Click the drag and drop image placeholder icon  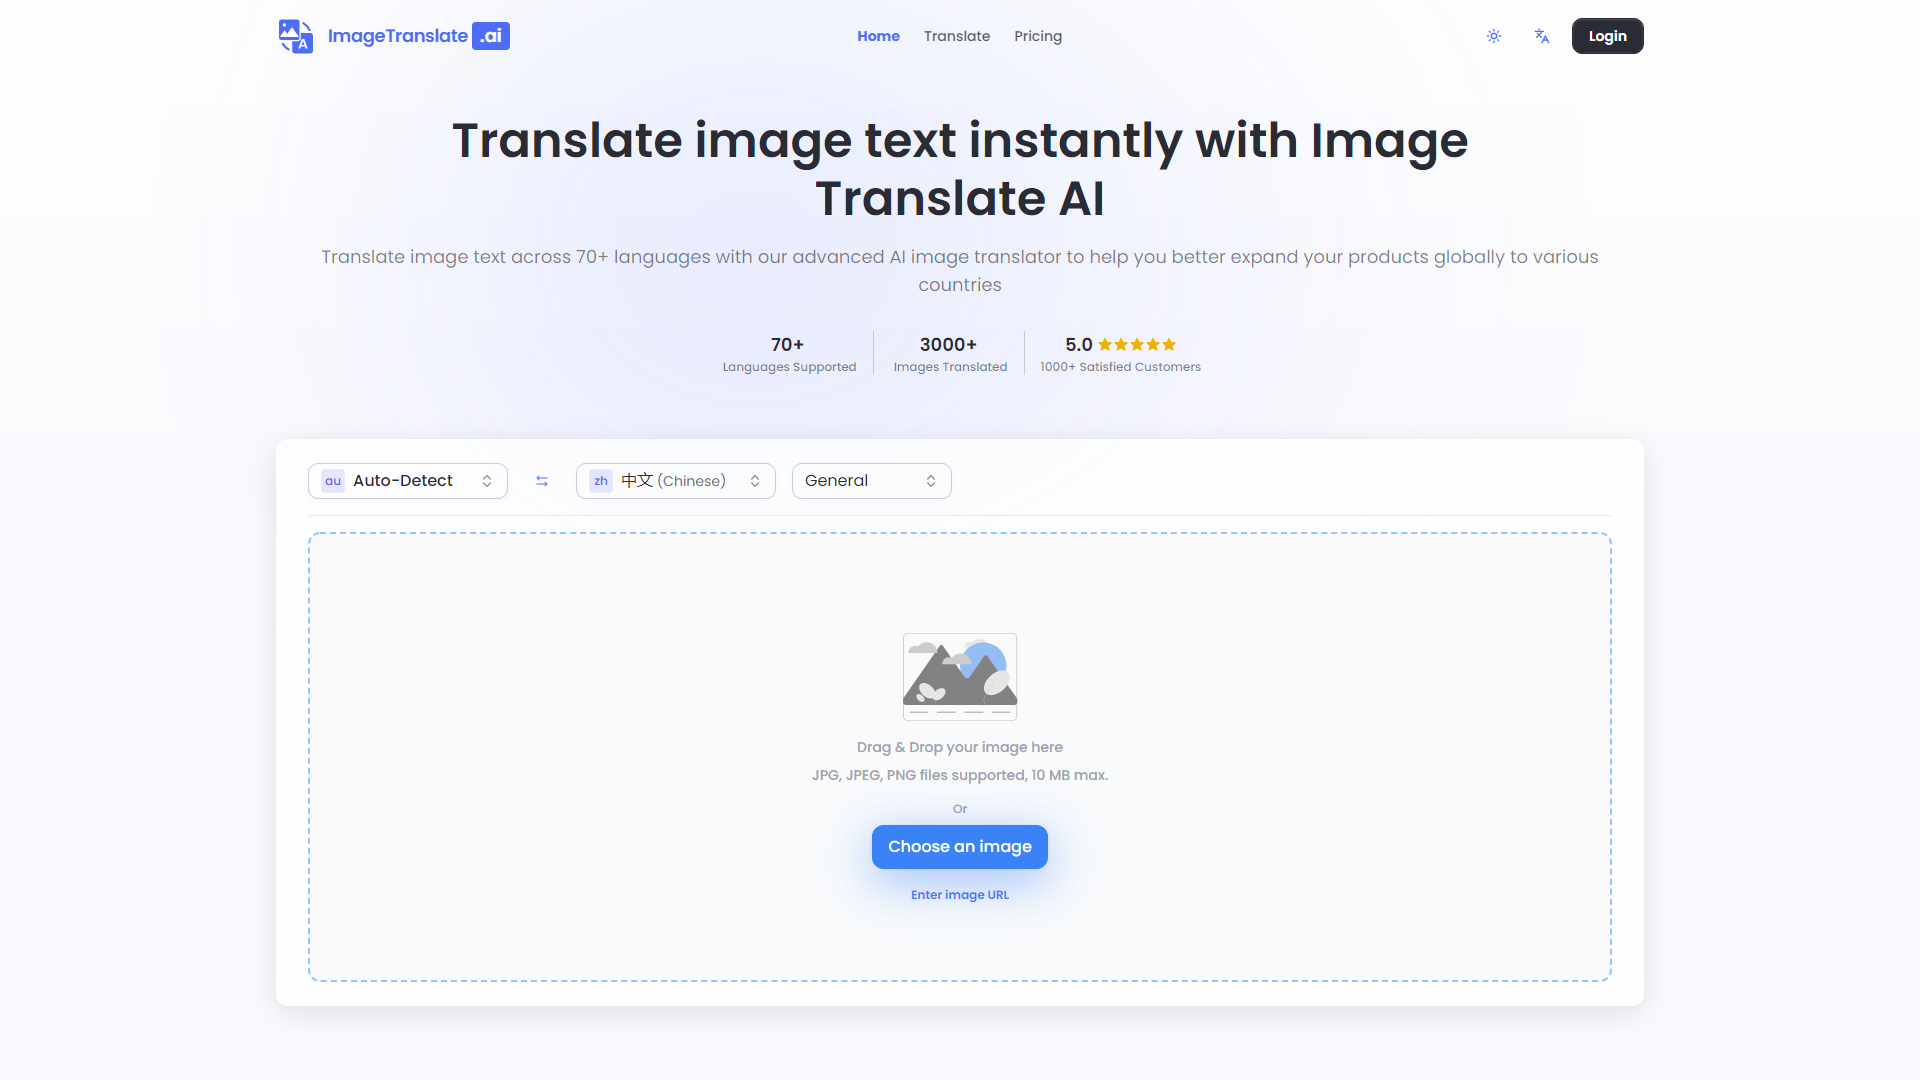(959, 675)
